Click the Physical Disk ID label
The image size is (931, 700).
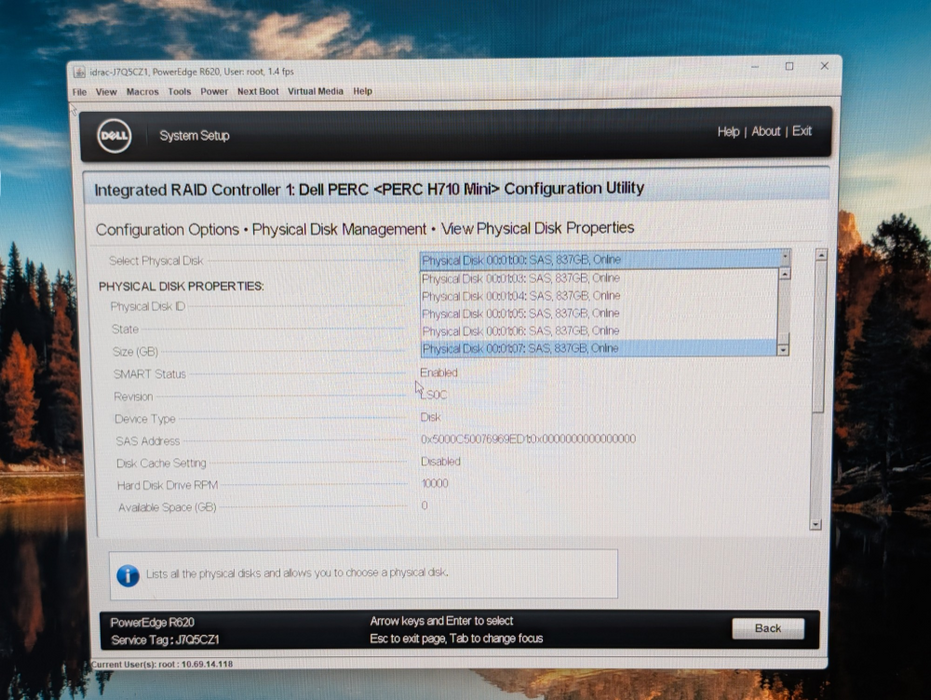point(148,306)
